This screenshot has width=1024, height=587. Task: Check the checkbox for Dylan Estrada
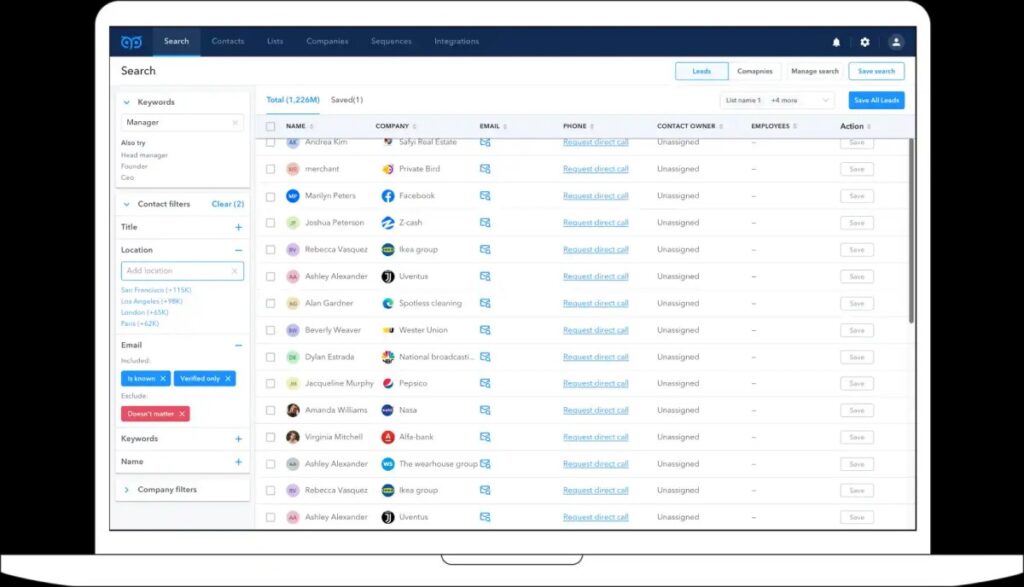pyautogui.click(x=268, y=356)
